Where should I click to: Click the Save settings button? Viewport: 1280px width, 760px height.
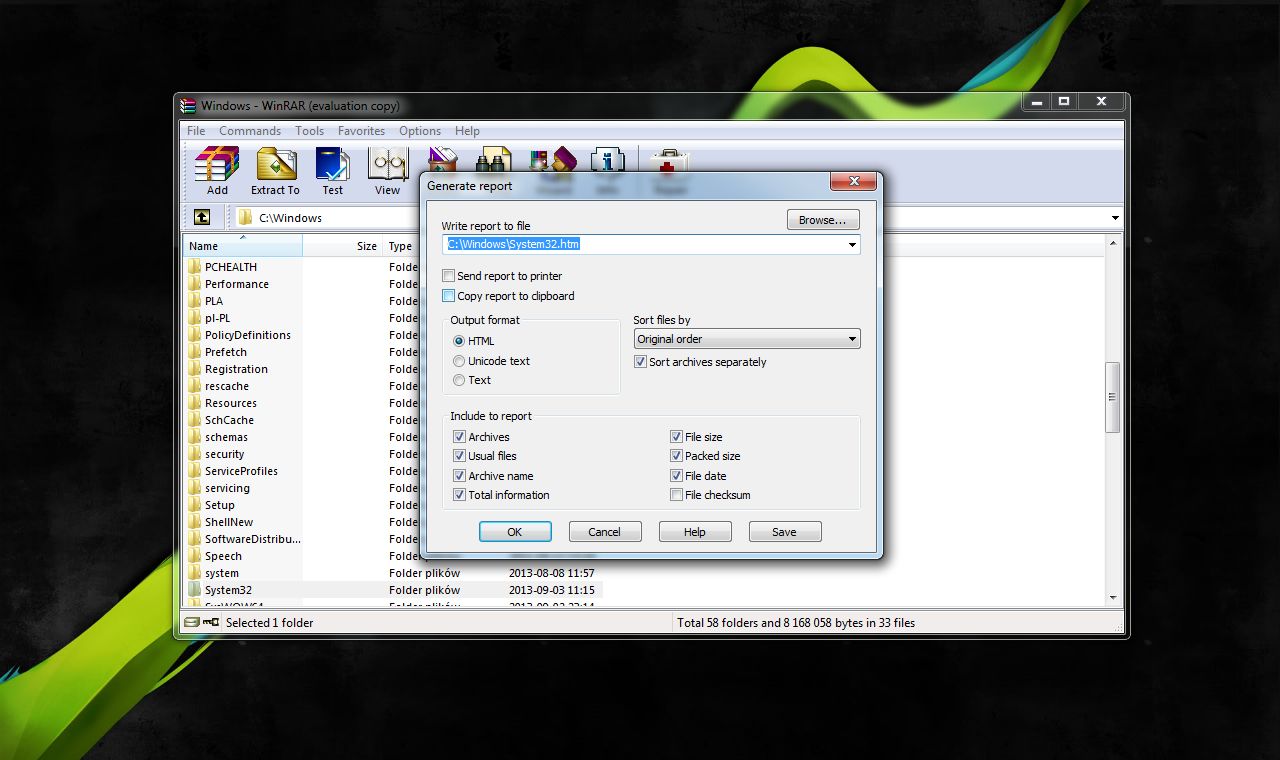(x=785, y=532)
